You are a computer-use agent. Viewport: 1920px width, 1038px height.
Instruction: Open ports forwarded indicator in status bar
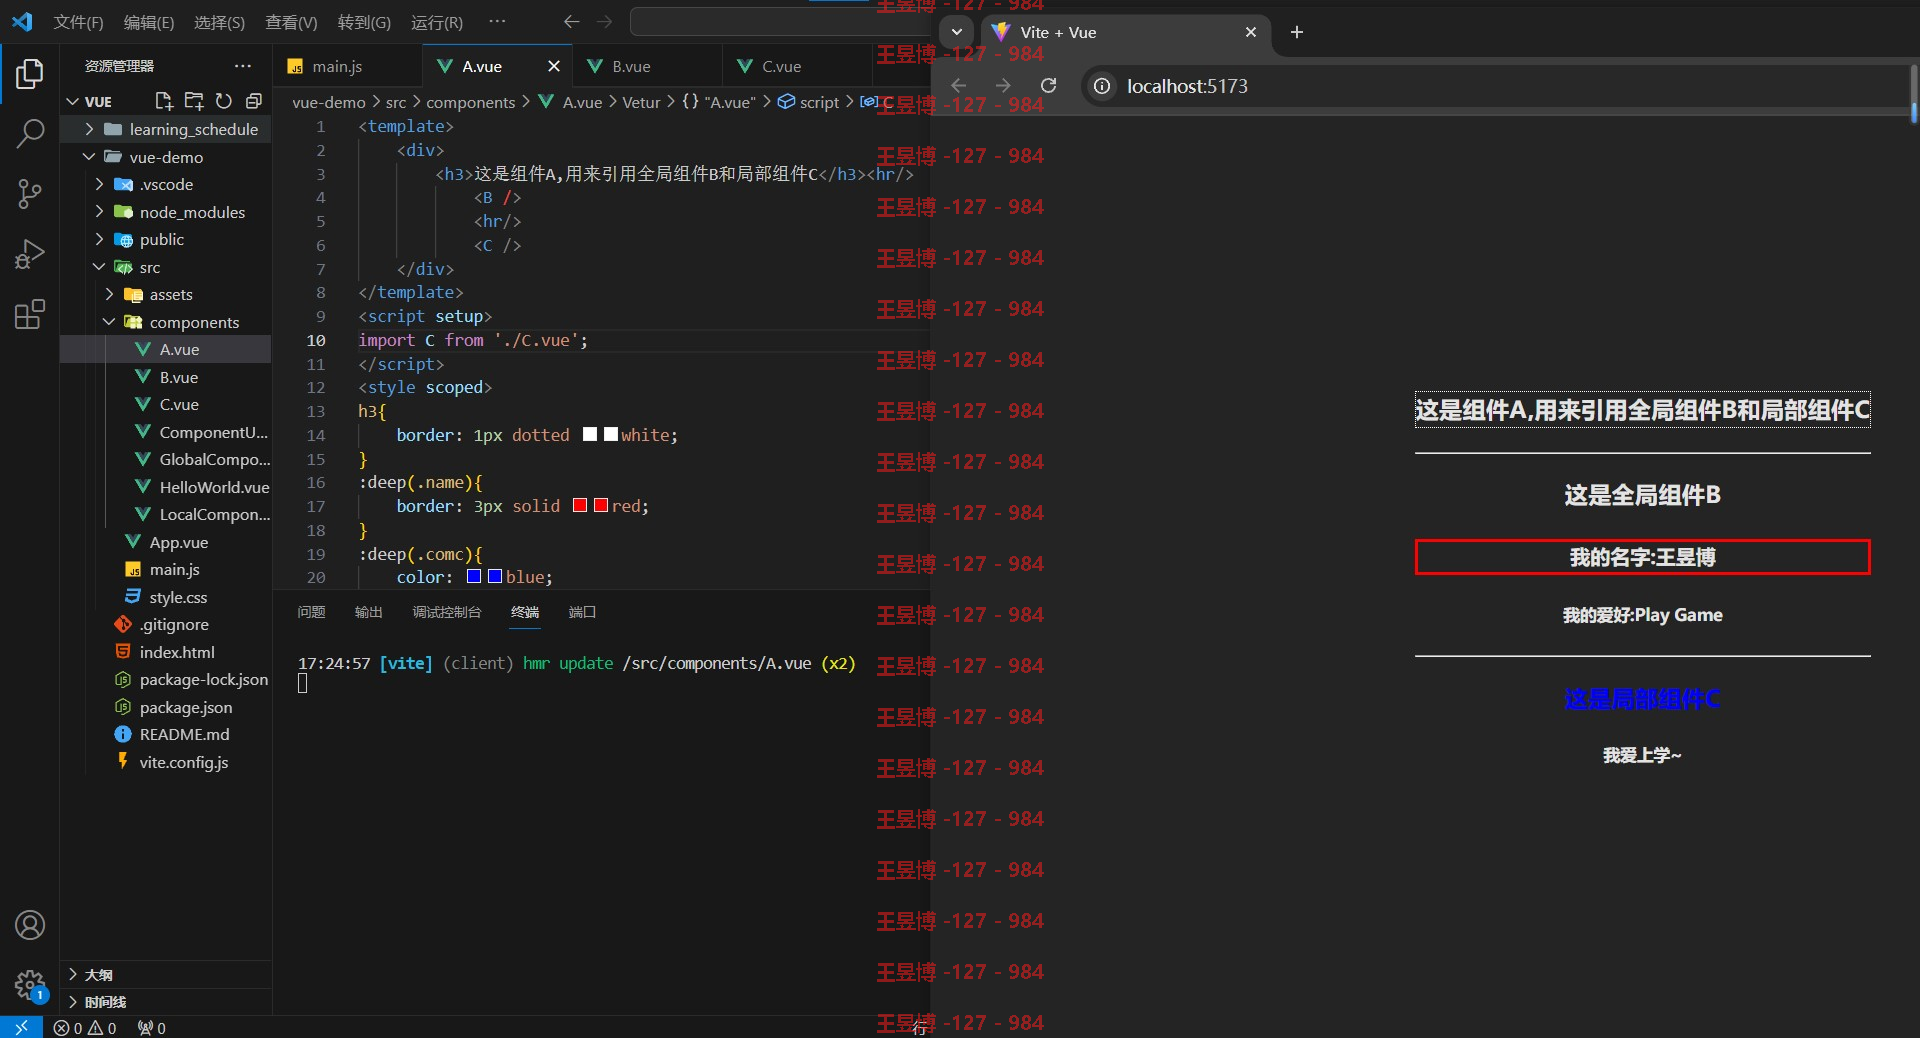[152, 1028]
